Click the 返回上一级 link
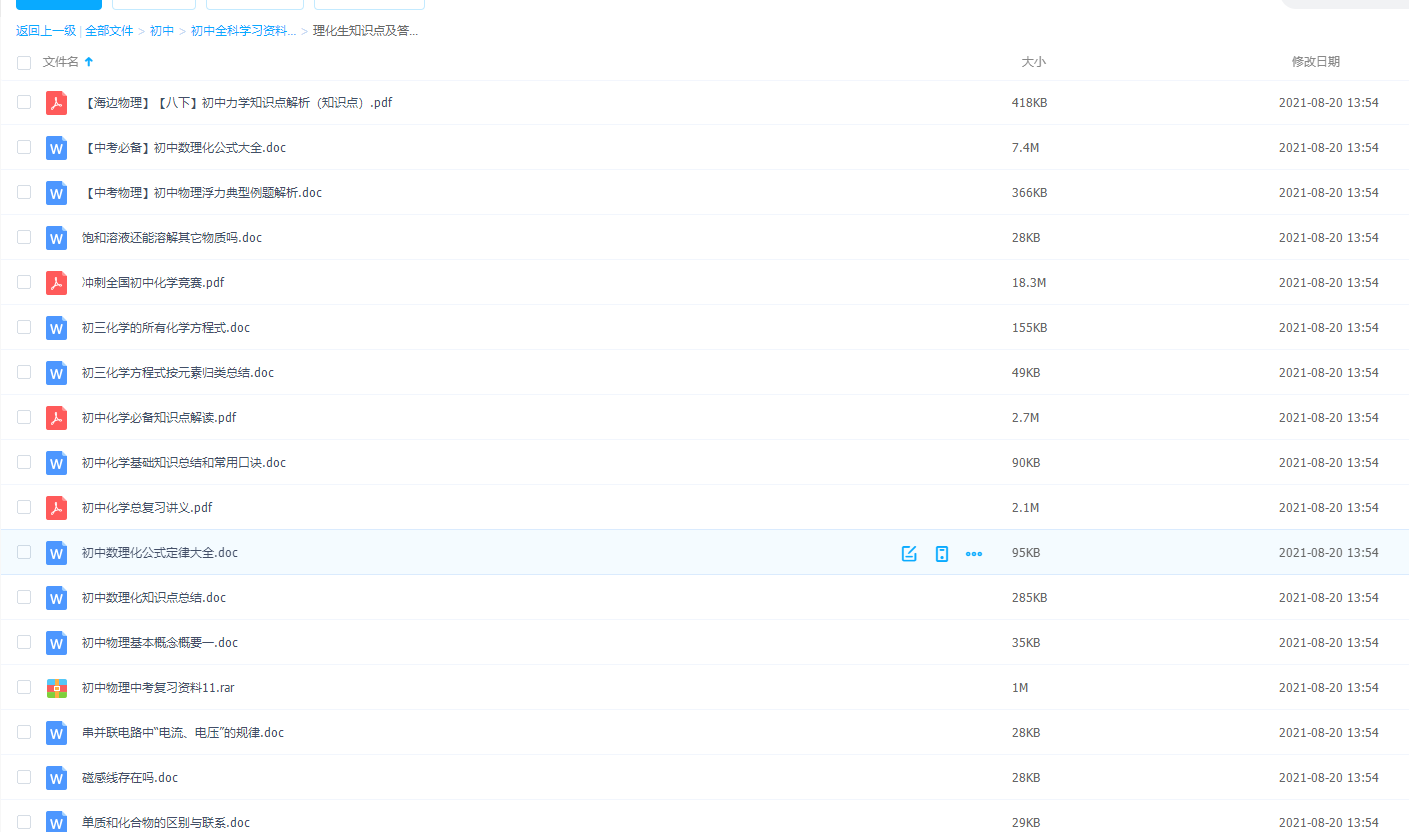This screenshot has height=832, width=1409. [46, 31]
